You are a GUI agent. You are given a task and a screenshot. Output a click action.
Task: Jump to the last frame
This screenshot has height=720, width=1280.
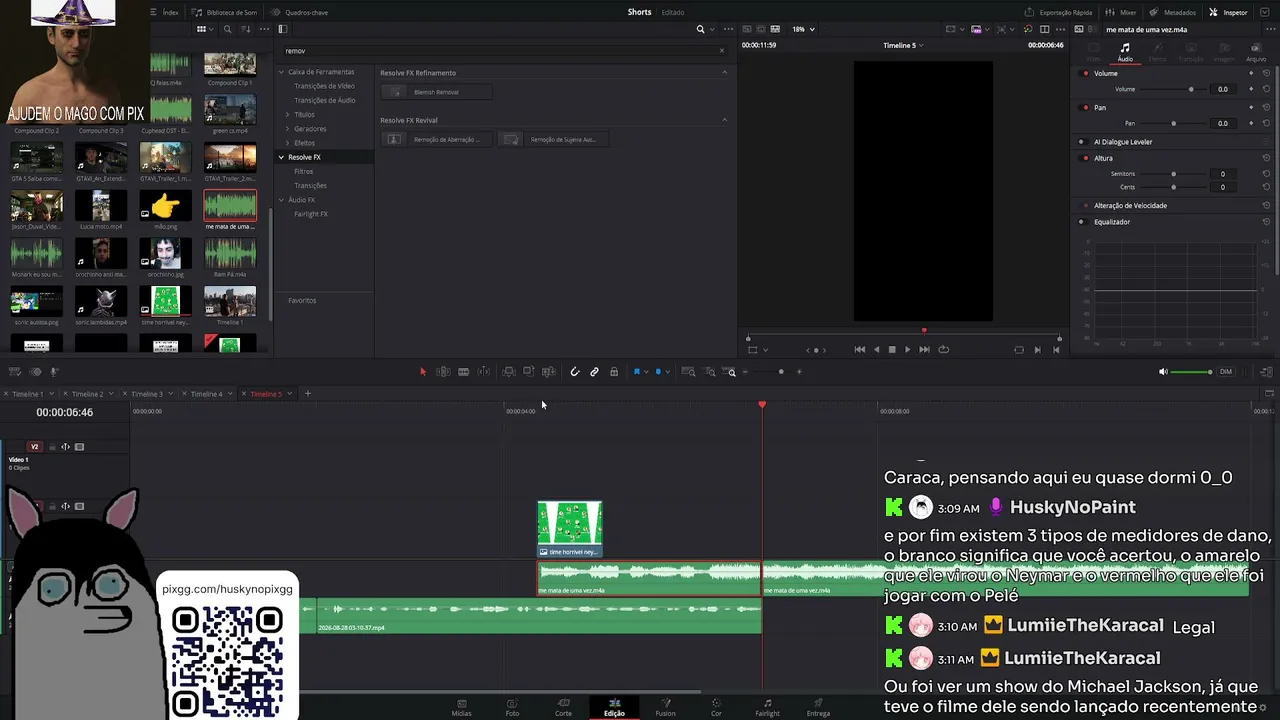(x=925, y=350)
